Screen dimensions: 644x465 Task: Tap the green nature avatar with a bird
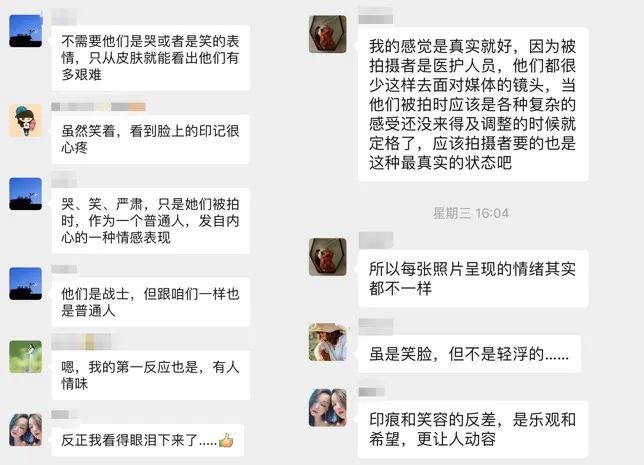[25, 357]
